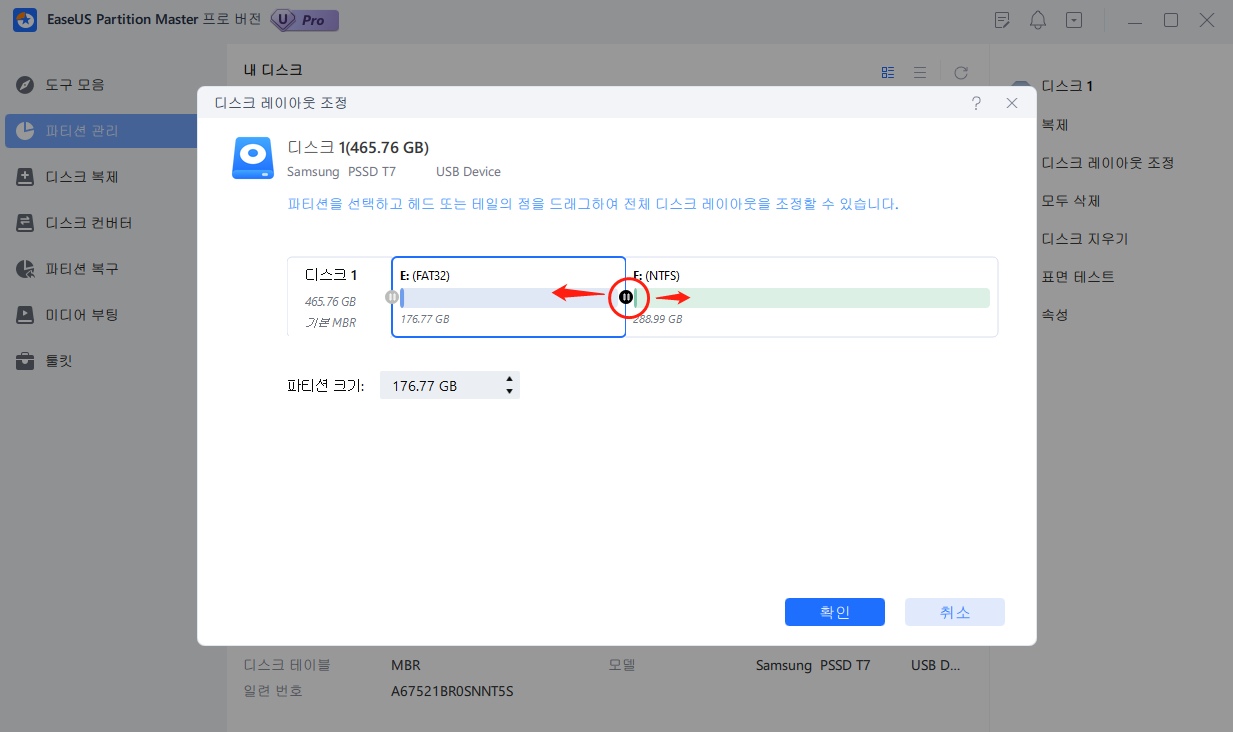Choose 속성 in the right panel
This screenshot has width=1233, height=732.
point(1055,315)
